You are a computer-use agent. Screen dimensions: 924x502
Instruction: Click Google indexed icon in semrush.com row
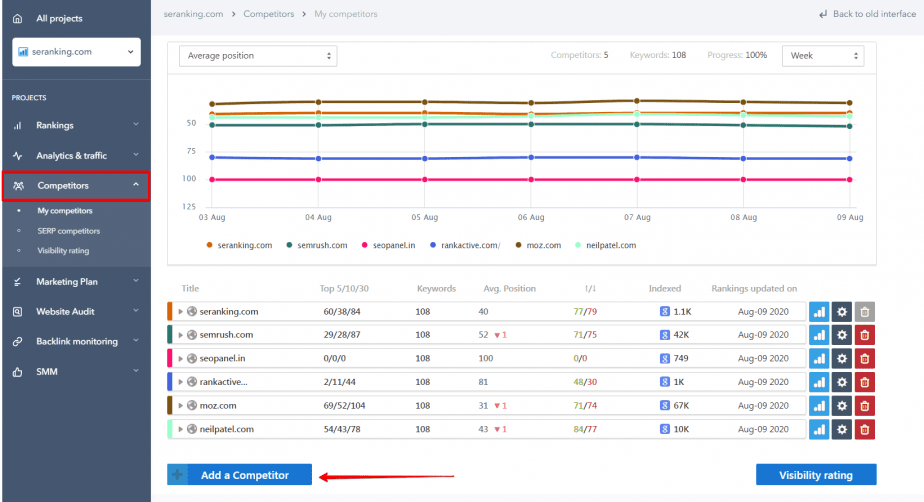pos(665,335)
